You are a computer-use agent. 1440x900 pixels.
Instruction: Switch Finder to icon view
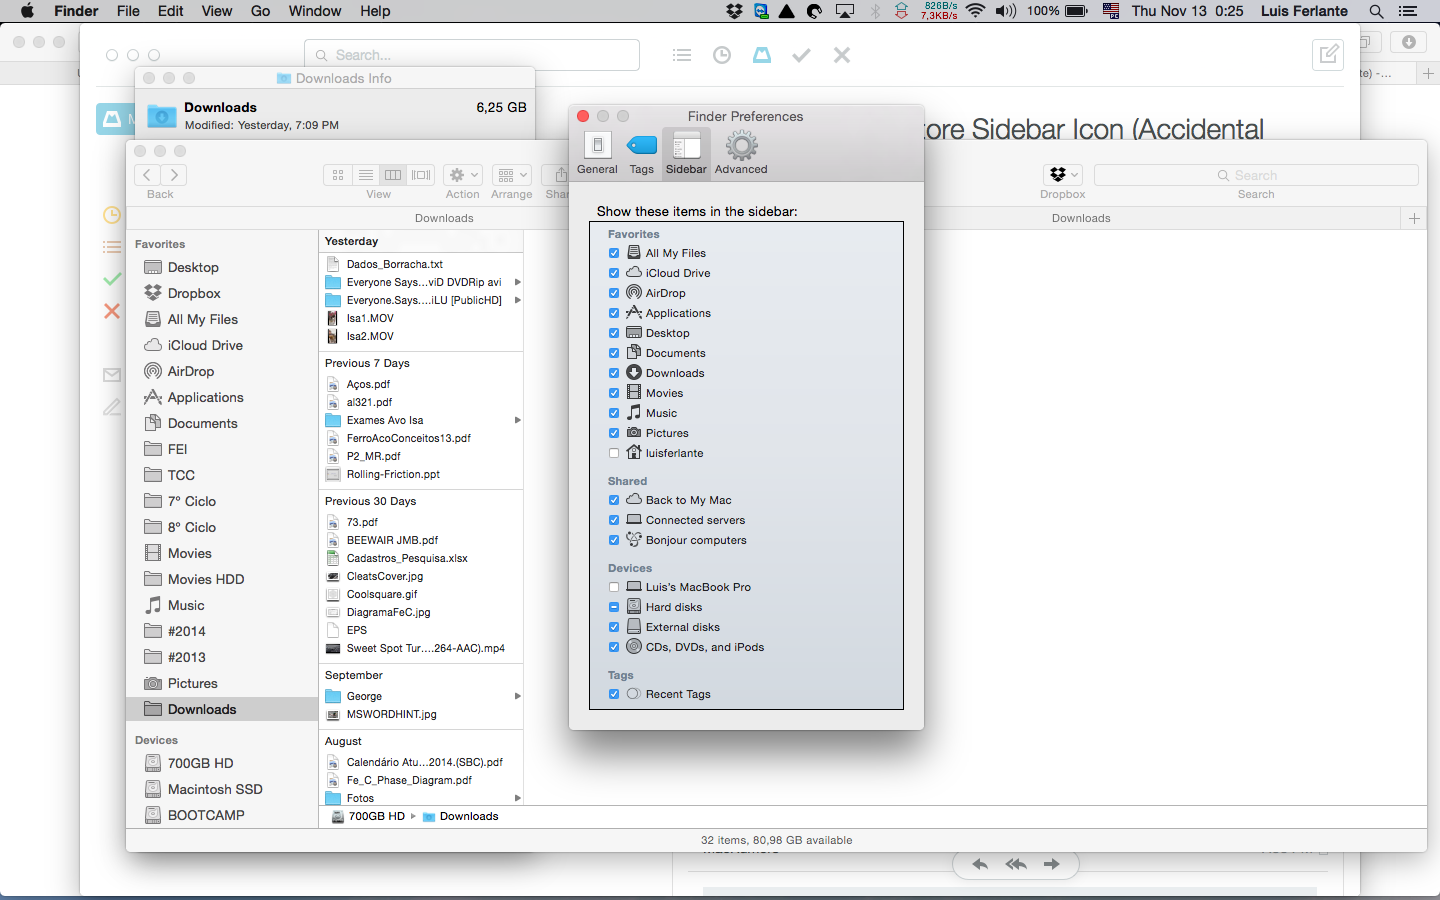pos(338,175)
